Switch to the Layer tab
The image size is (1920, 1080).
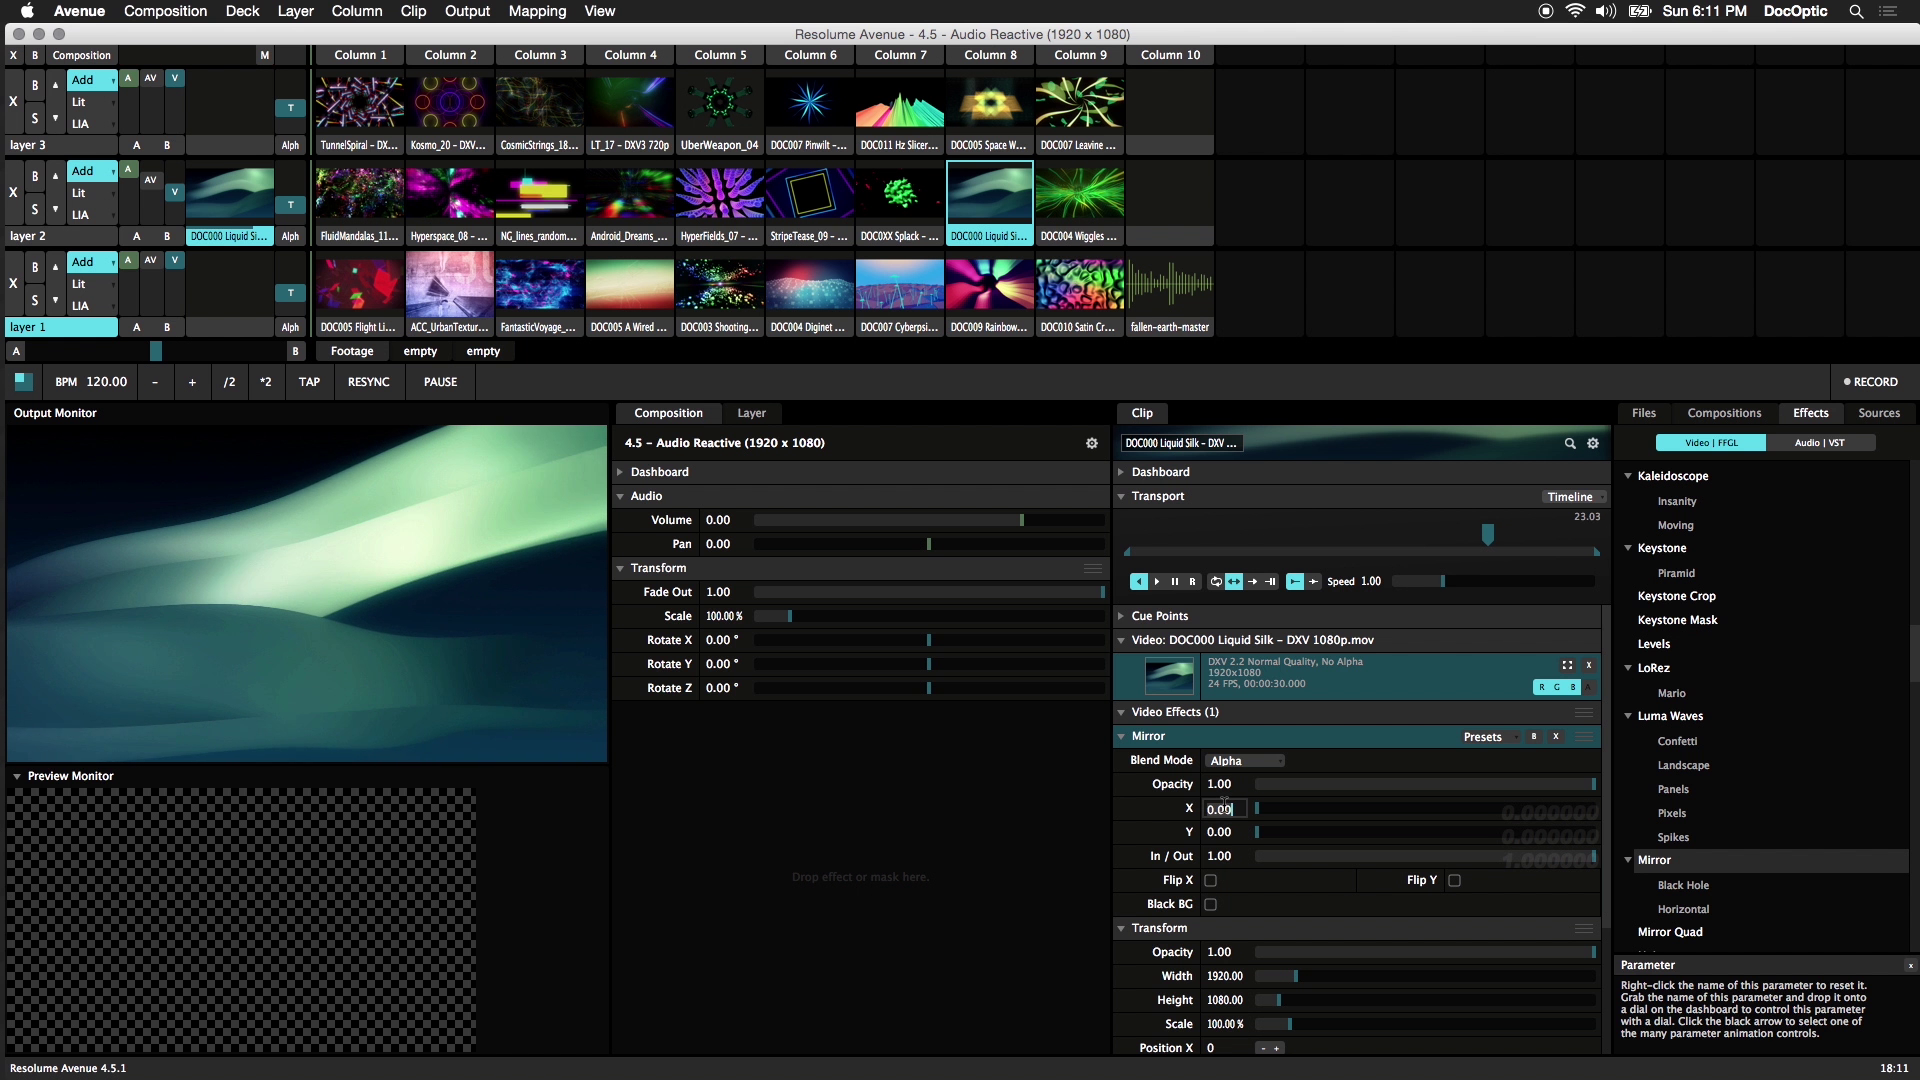coord(751,413)
